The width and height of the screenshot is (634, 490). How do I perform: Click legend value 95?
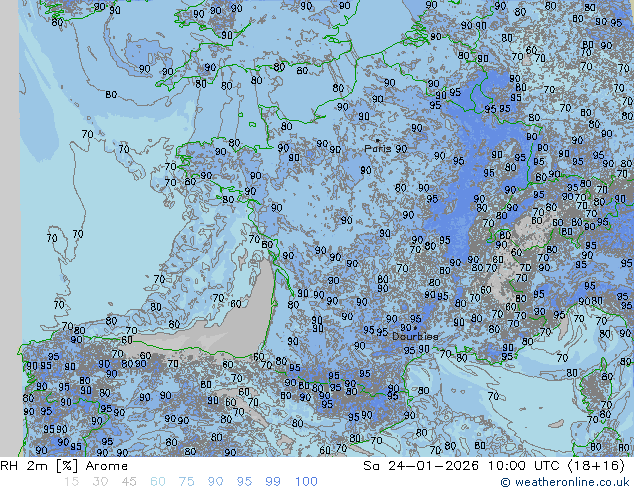click(x=244, y=482)
